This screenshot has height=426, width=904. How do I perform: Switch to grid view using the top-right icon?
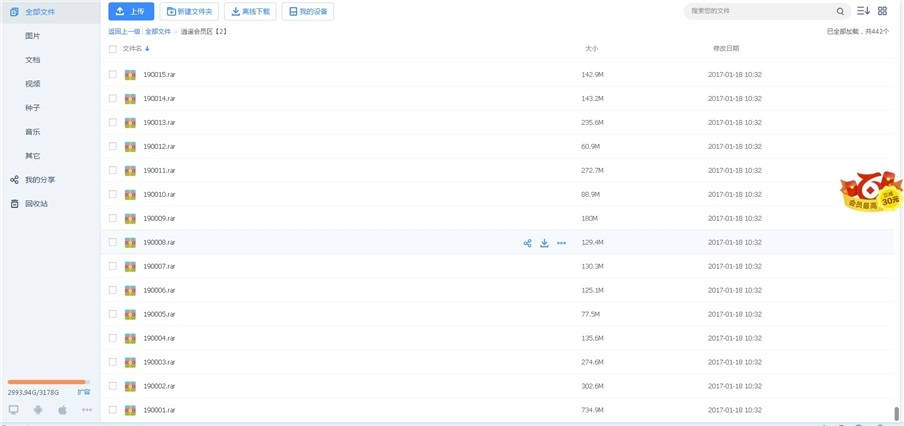[x=882, y=11]
